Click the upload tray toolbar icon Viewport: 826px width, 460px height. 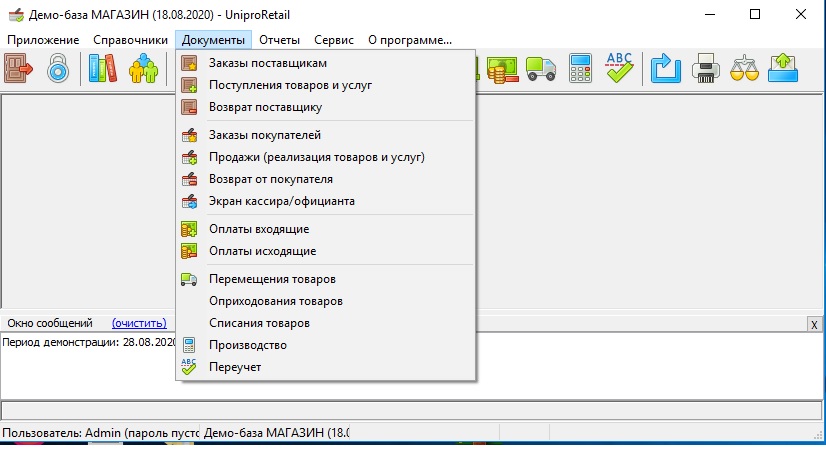783,68
